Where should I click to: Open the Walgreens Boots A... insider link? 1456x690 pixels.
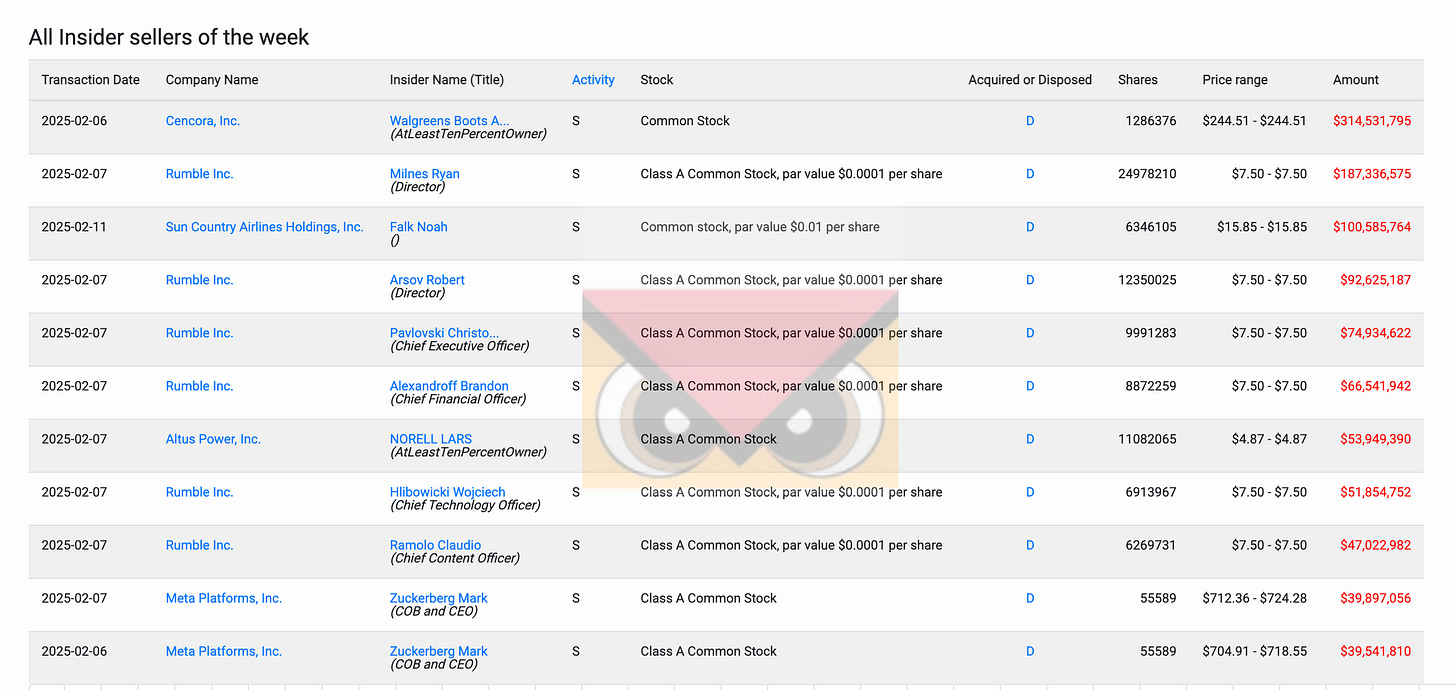click(x=449, y=121)
